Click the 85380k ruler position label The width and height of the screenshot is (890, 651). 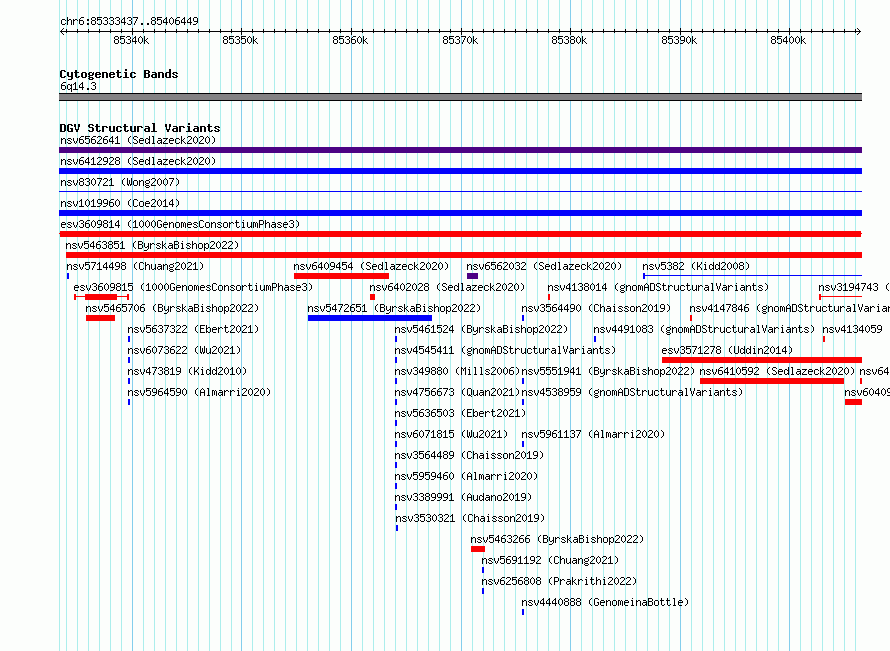click(x=569, y=40)
